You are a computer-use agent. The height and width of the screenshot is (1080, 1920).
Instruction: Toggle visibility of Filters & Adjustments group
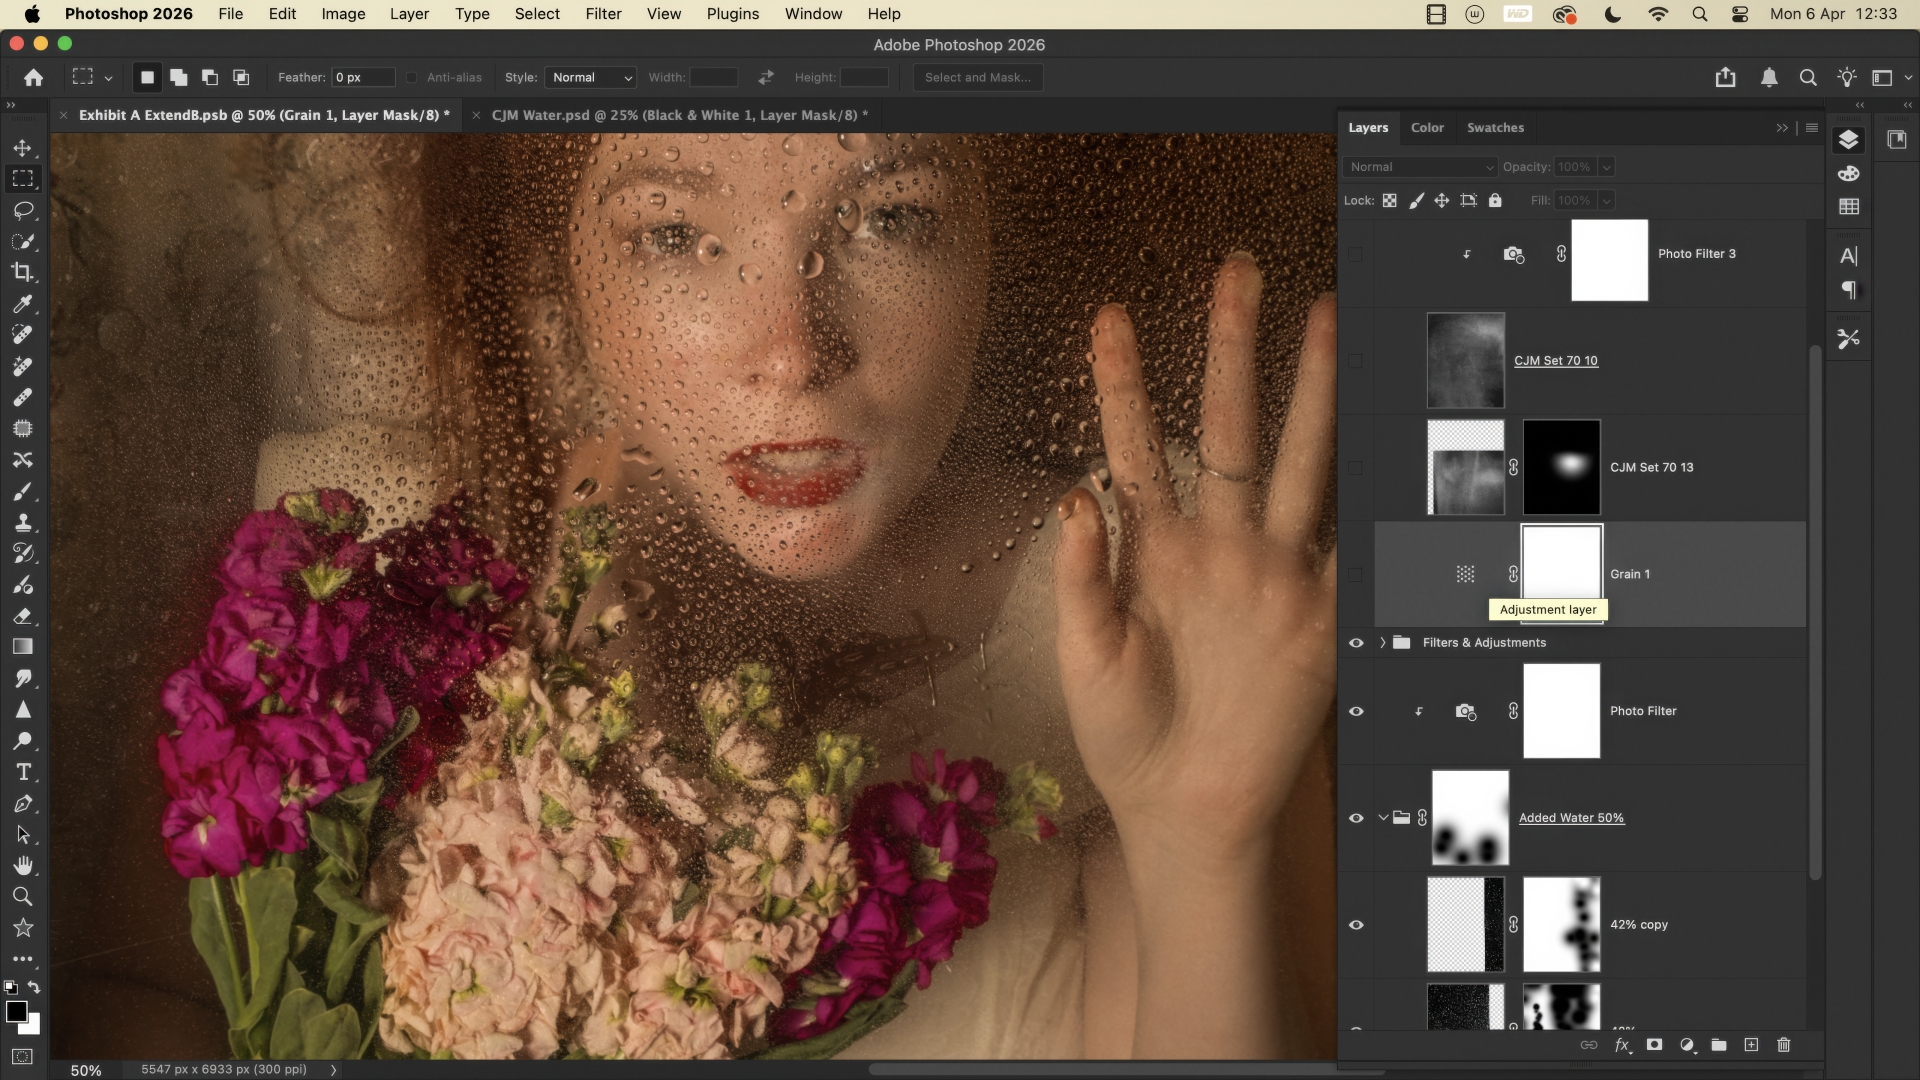(1356, 643)
